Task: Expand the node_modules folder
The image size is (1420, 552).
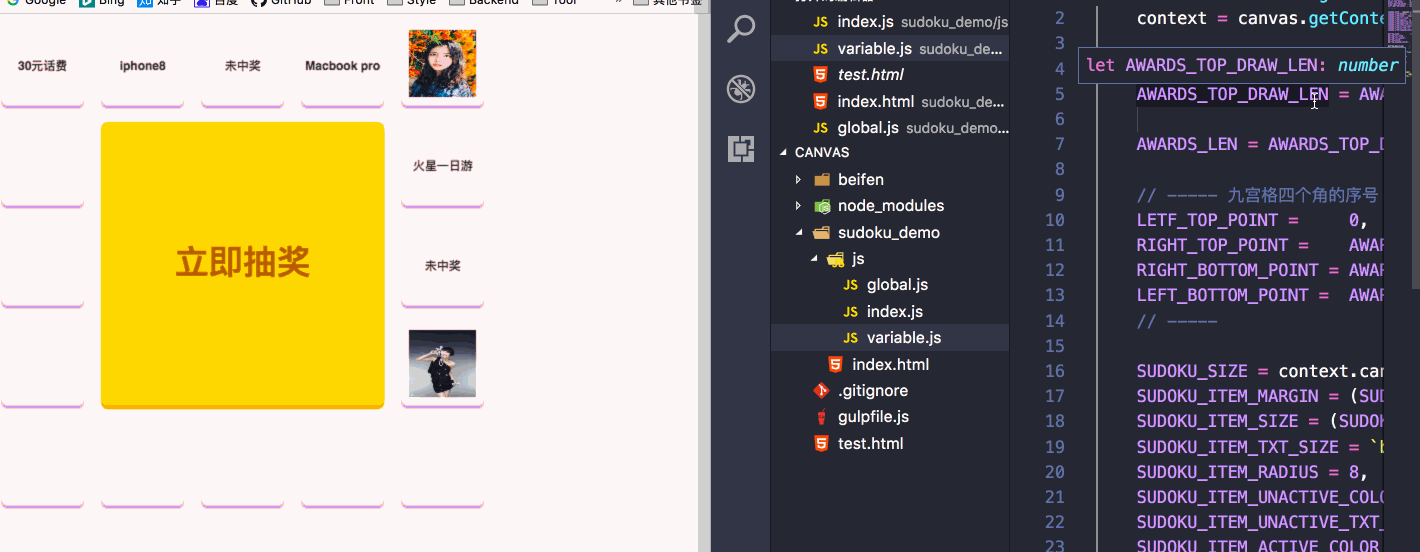Action: point(890,205)
